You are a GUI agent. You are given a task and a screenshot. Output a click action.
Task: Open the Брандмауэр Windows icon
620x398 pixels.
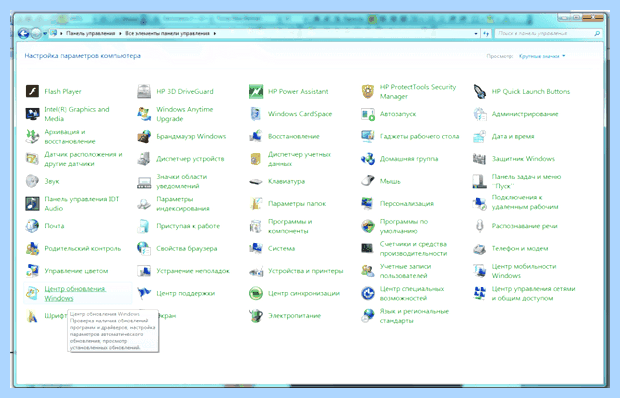click(144, 136)
